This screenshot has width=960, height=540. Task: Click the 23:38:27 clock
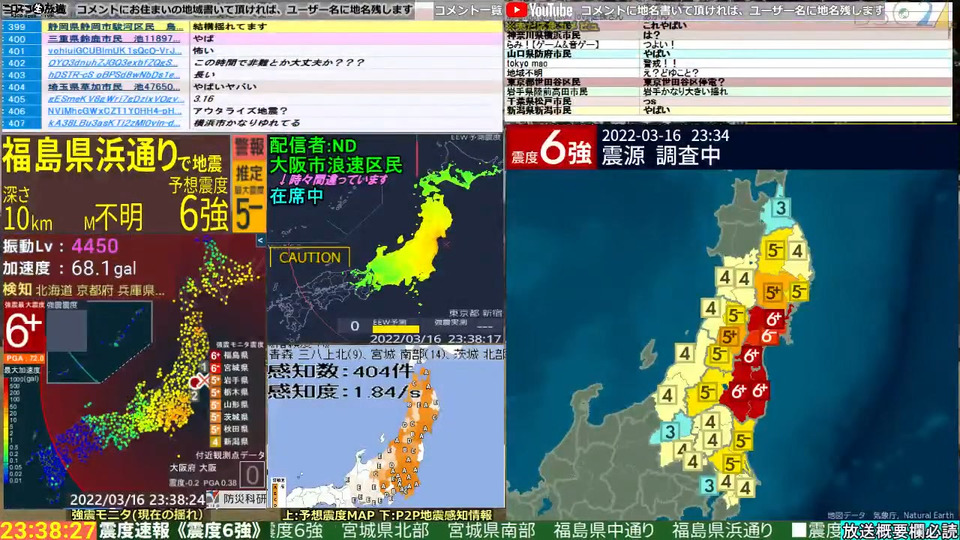48,530
